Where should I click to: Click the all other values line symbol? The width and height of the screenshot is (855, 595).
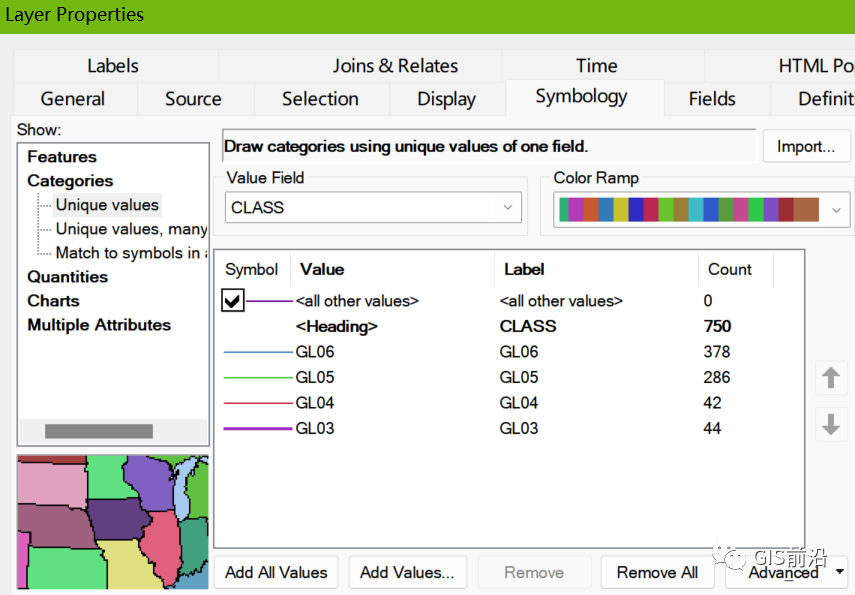click(269, 300)
